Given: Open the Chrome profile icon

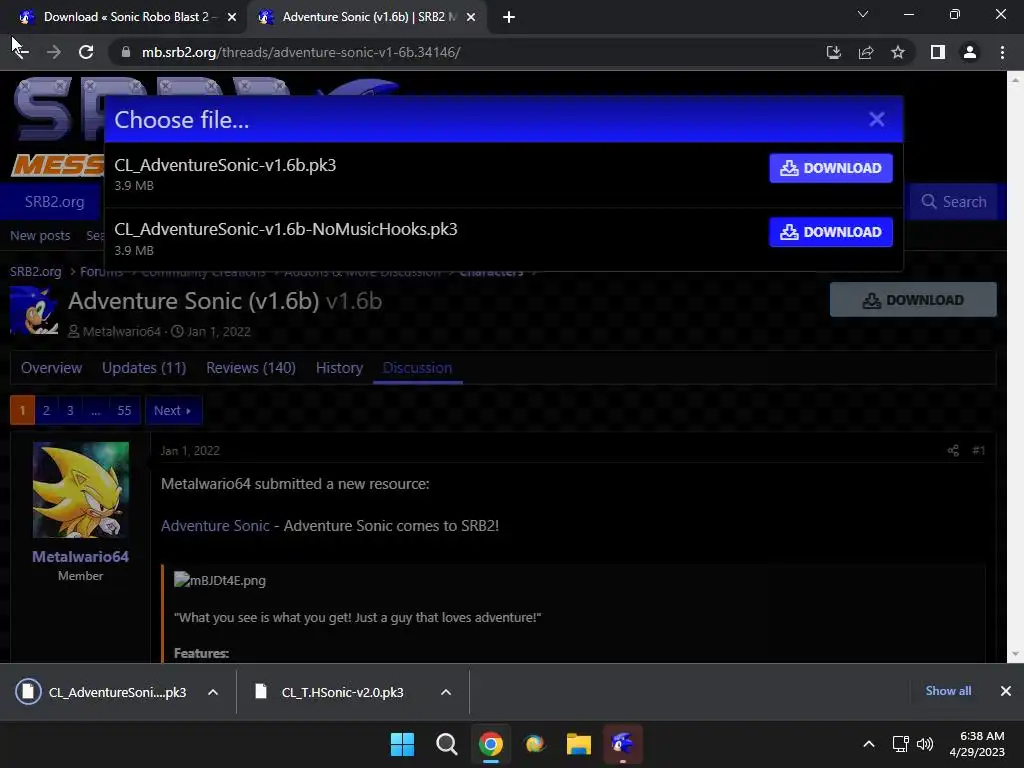Looking at the screenshot, I should [970, 52].
